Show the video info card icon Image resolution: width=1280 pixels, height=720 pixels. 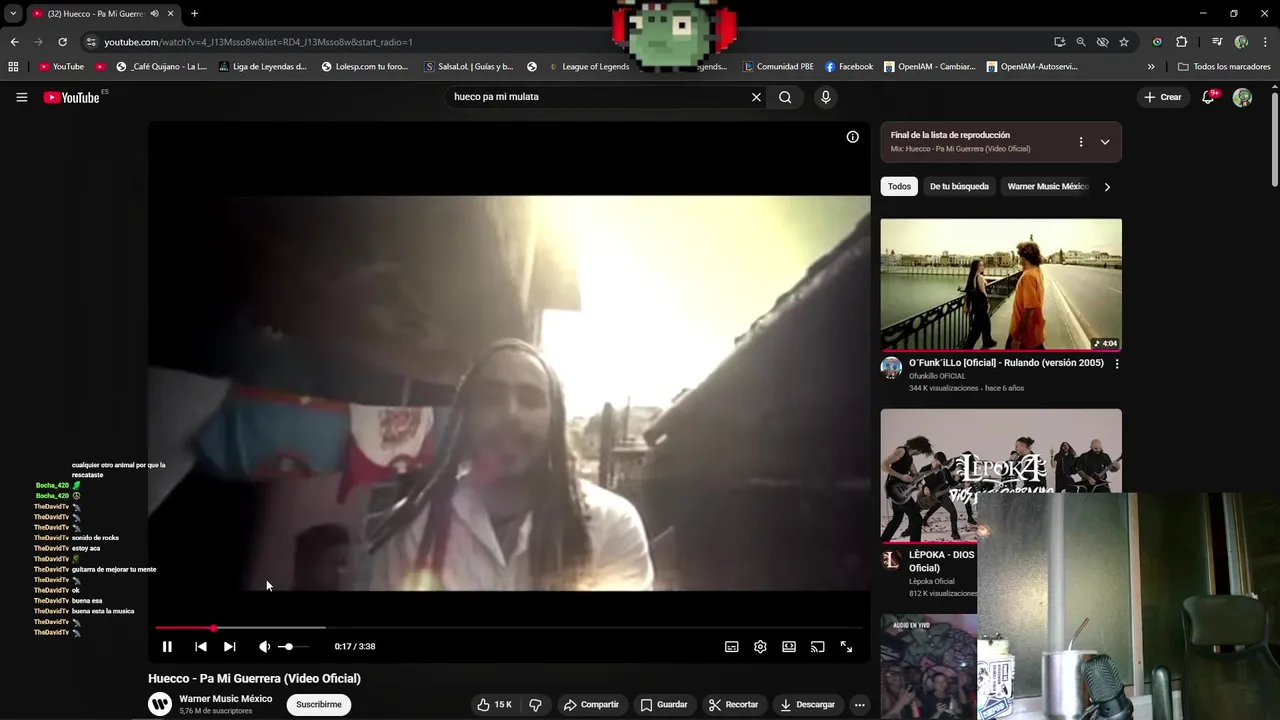tap(852, 137)
